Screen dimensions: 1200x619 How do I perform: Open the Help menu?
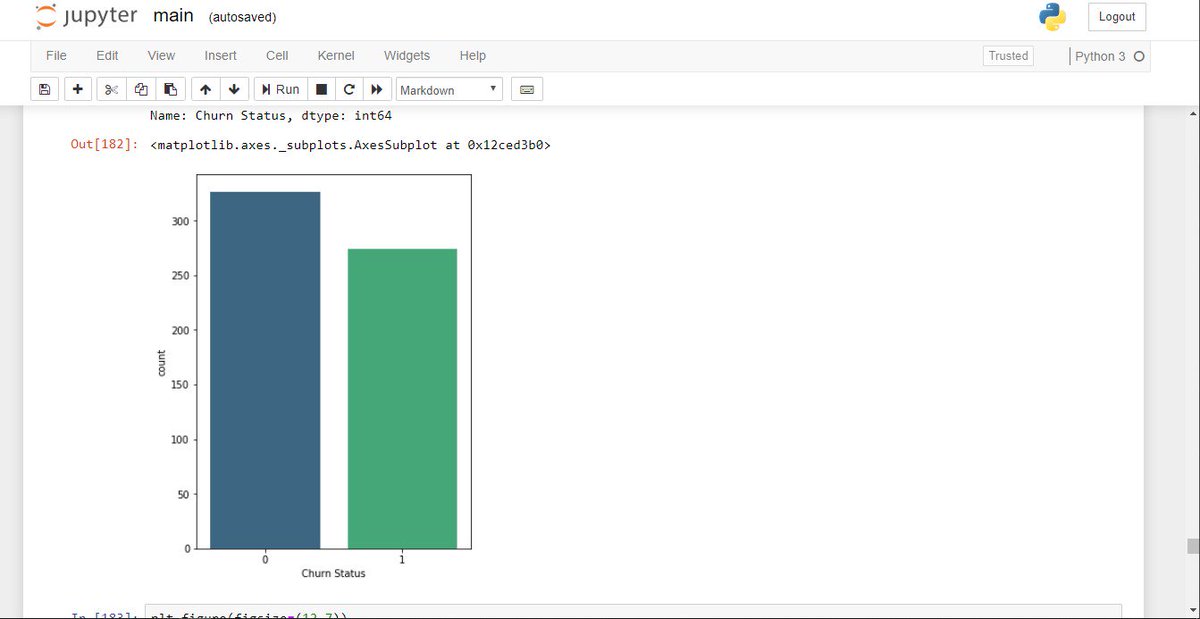point(473,55)
